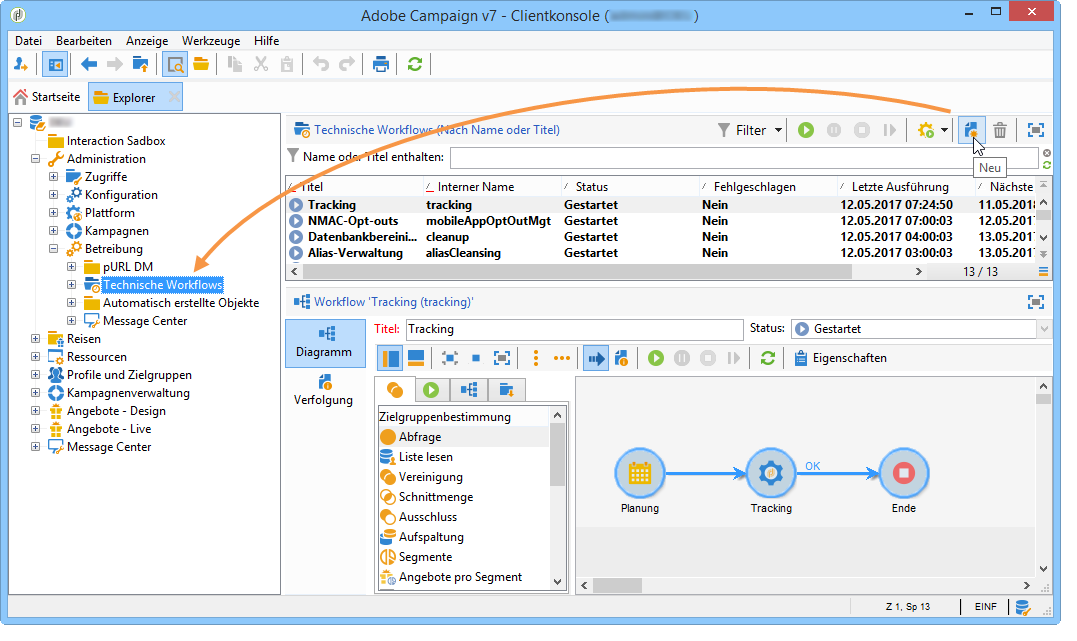
Task: Toggle the horizontal layout view button
Action: tap(416, 358)
